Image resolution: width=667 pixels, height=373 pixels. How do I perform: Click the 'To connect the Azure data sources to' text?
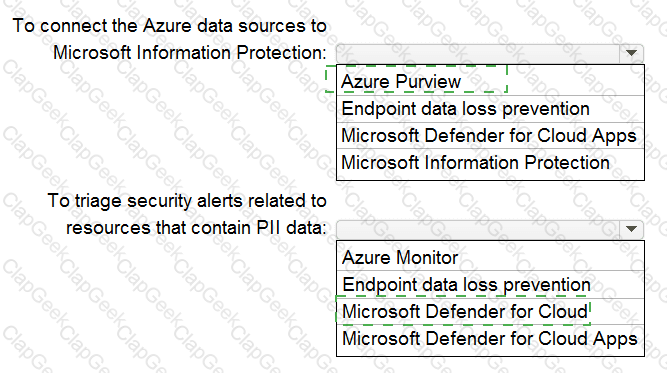click(169, 26)
